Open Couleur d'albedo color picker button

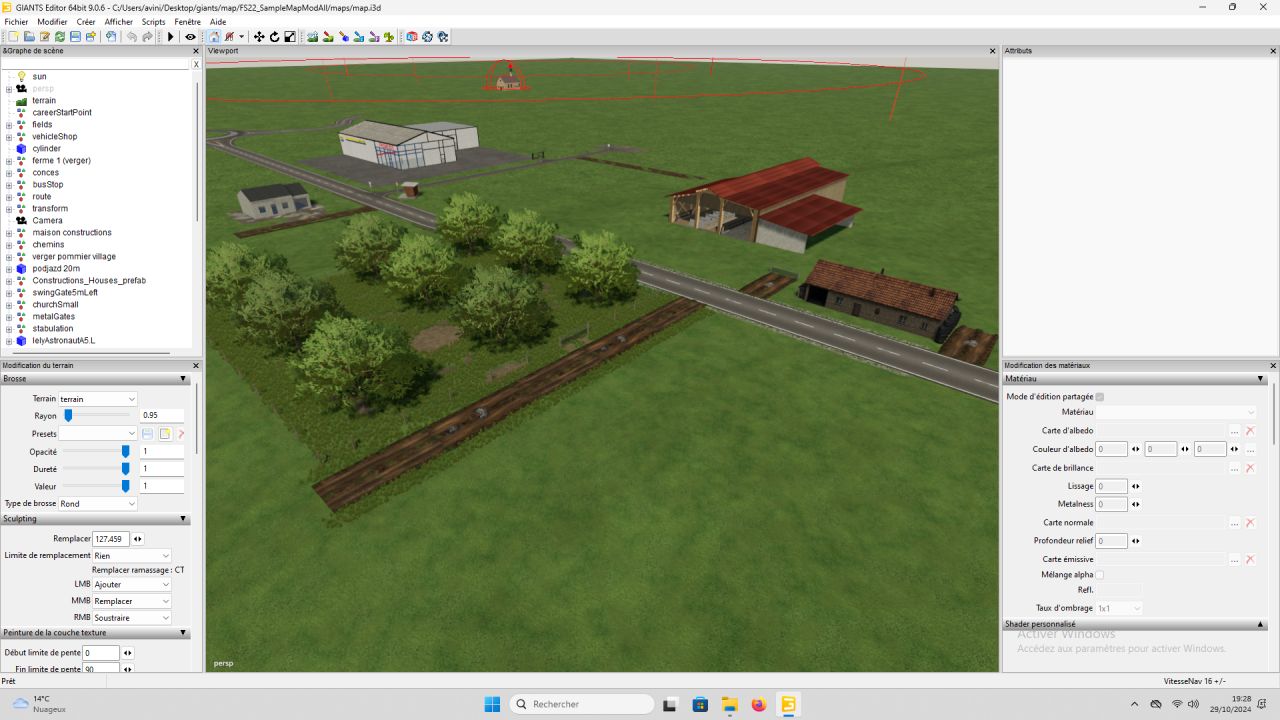(x=1250, y=449)
